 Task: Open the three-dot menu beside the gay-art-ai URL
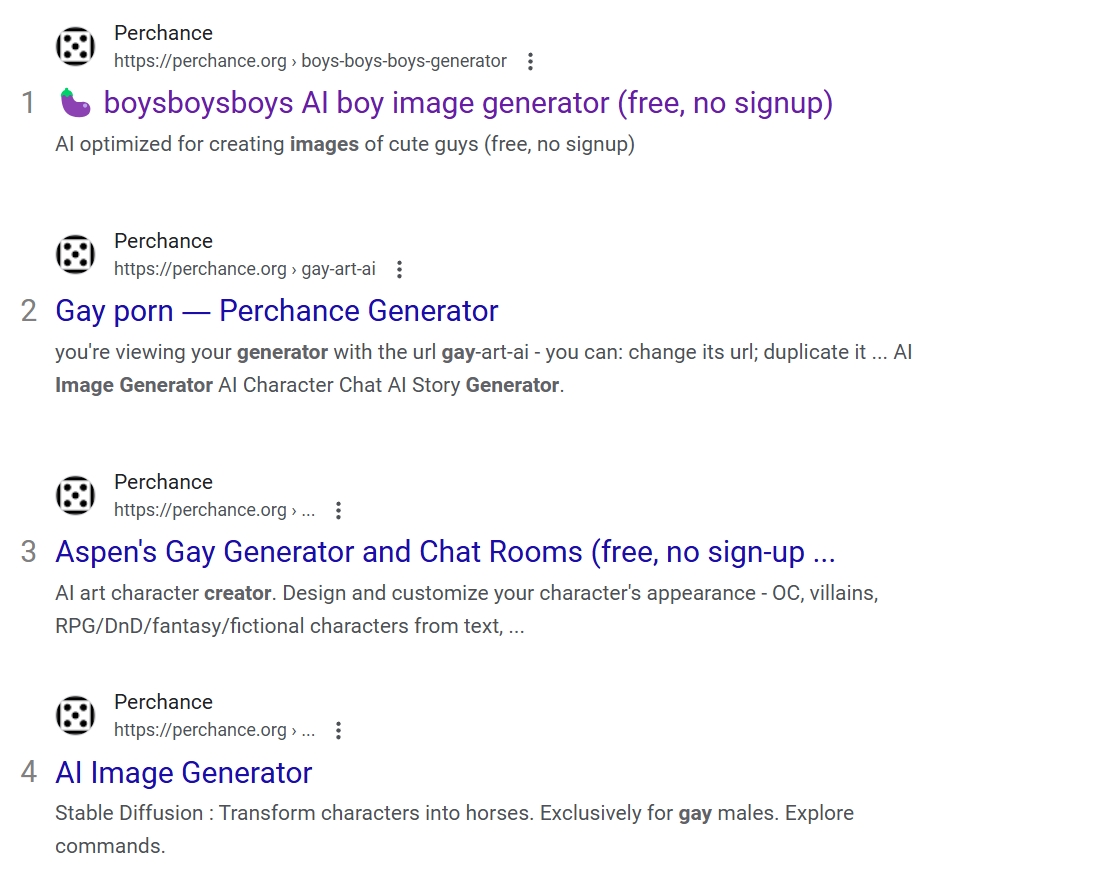tap(399, 269)
